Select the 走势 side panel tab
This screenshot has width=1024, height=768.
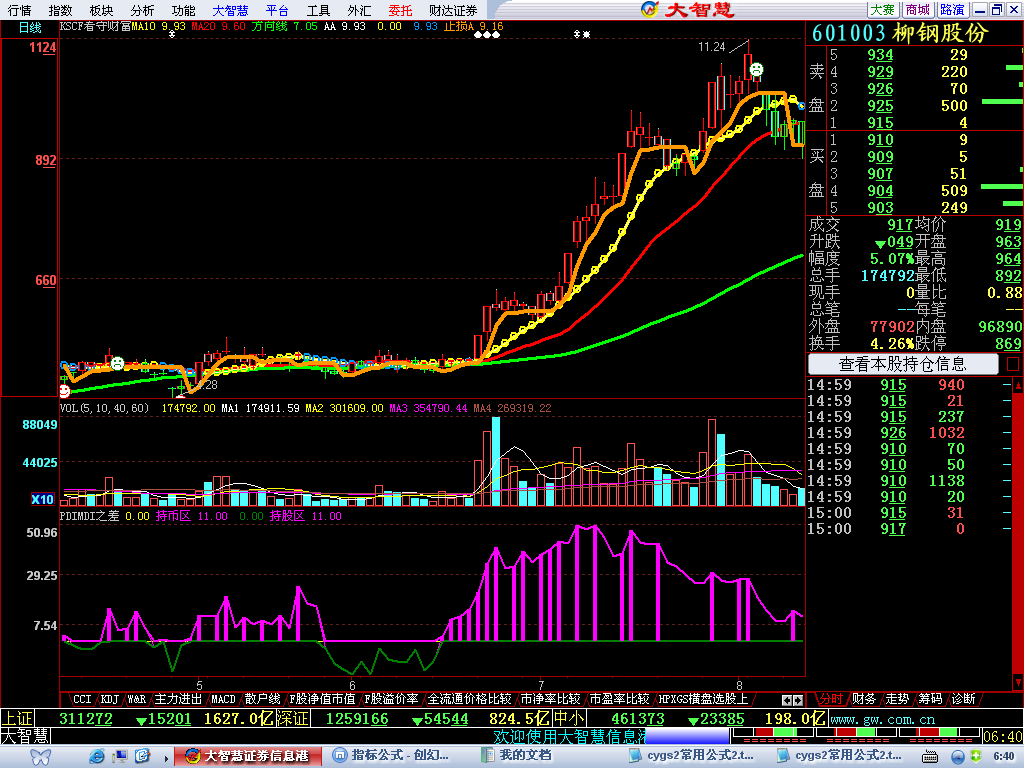click(x=897, y=699)
